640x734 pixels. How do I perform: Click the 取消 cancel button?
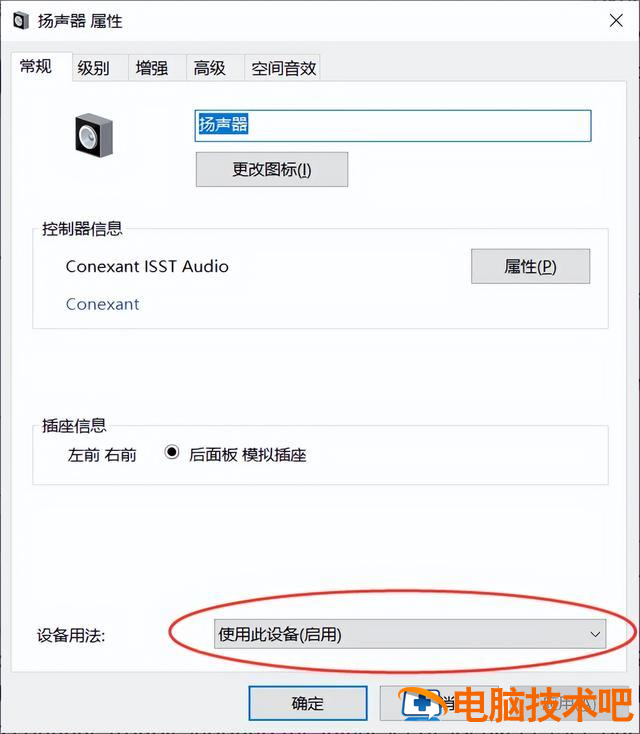[x=439, y=703]
